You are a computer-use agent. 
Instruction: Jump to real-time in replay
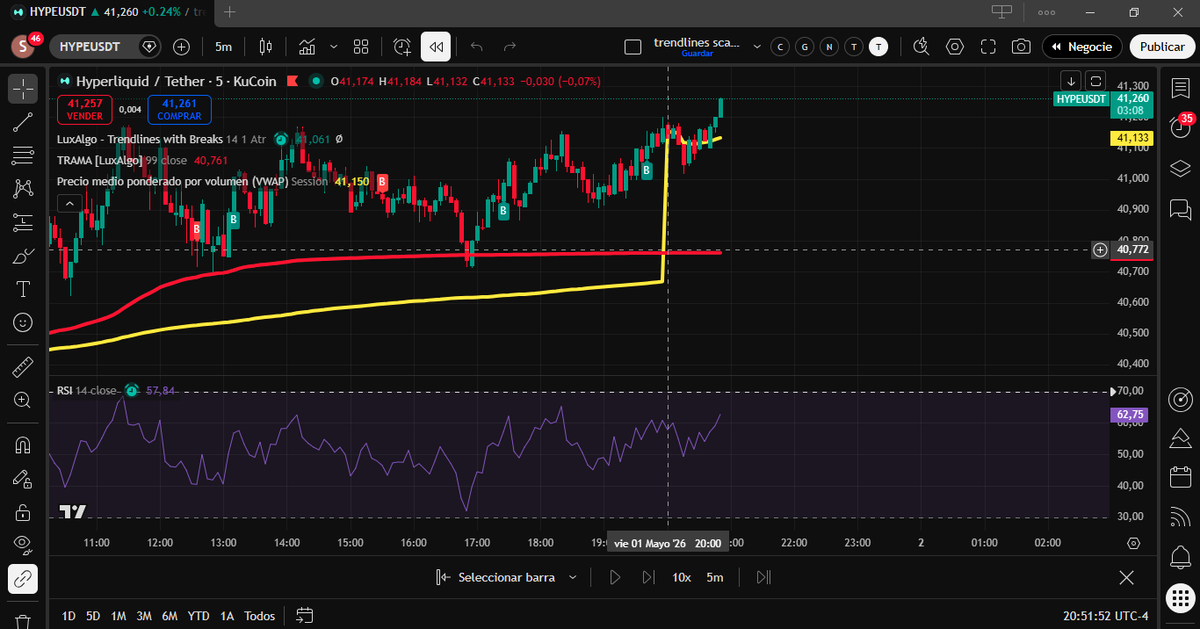(x=764, y=577)
